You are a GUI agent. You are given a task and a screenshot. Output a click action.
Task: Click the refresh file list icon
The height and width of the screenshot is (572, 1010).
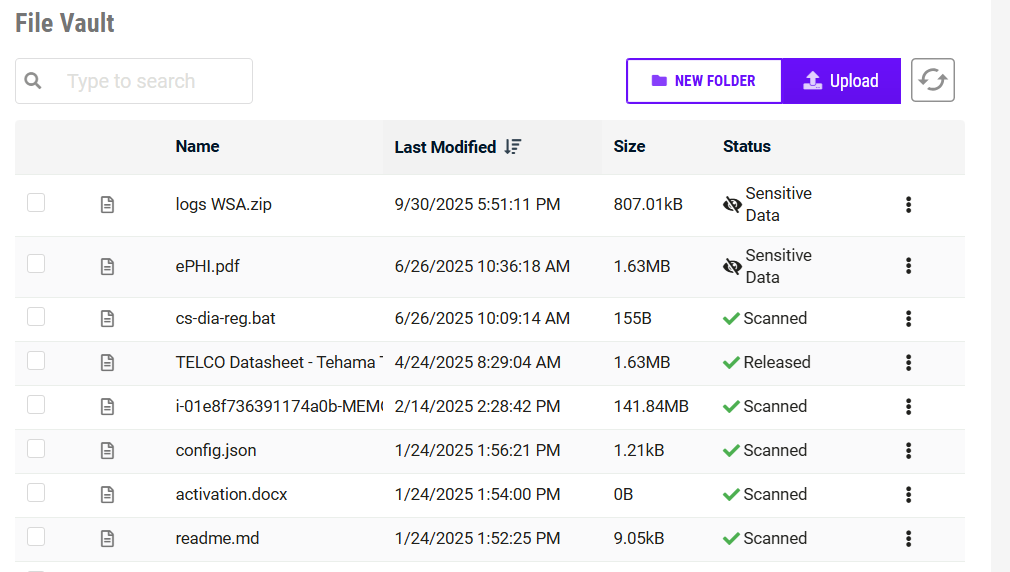pyautogui.click(x=932, y=81)
